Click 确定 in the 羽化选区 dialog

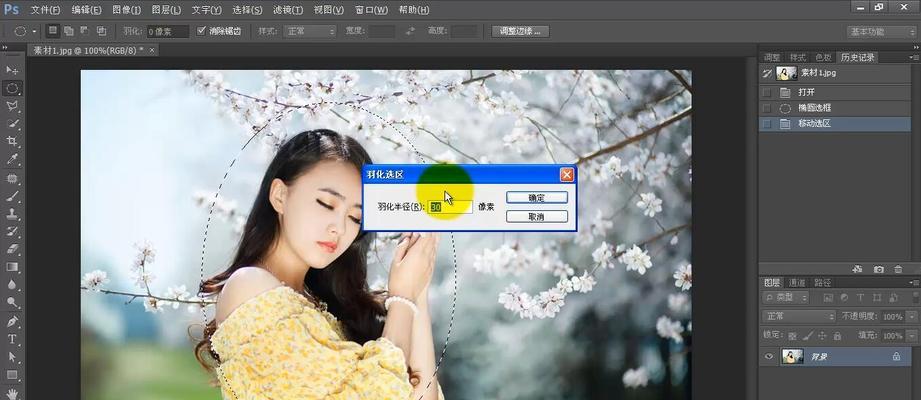pos(537,197)
